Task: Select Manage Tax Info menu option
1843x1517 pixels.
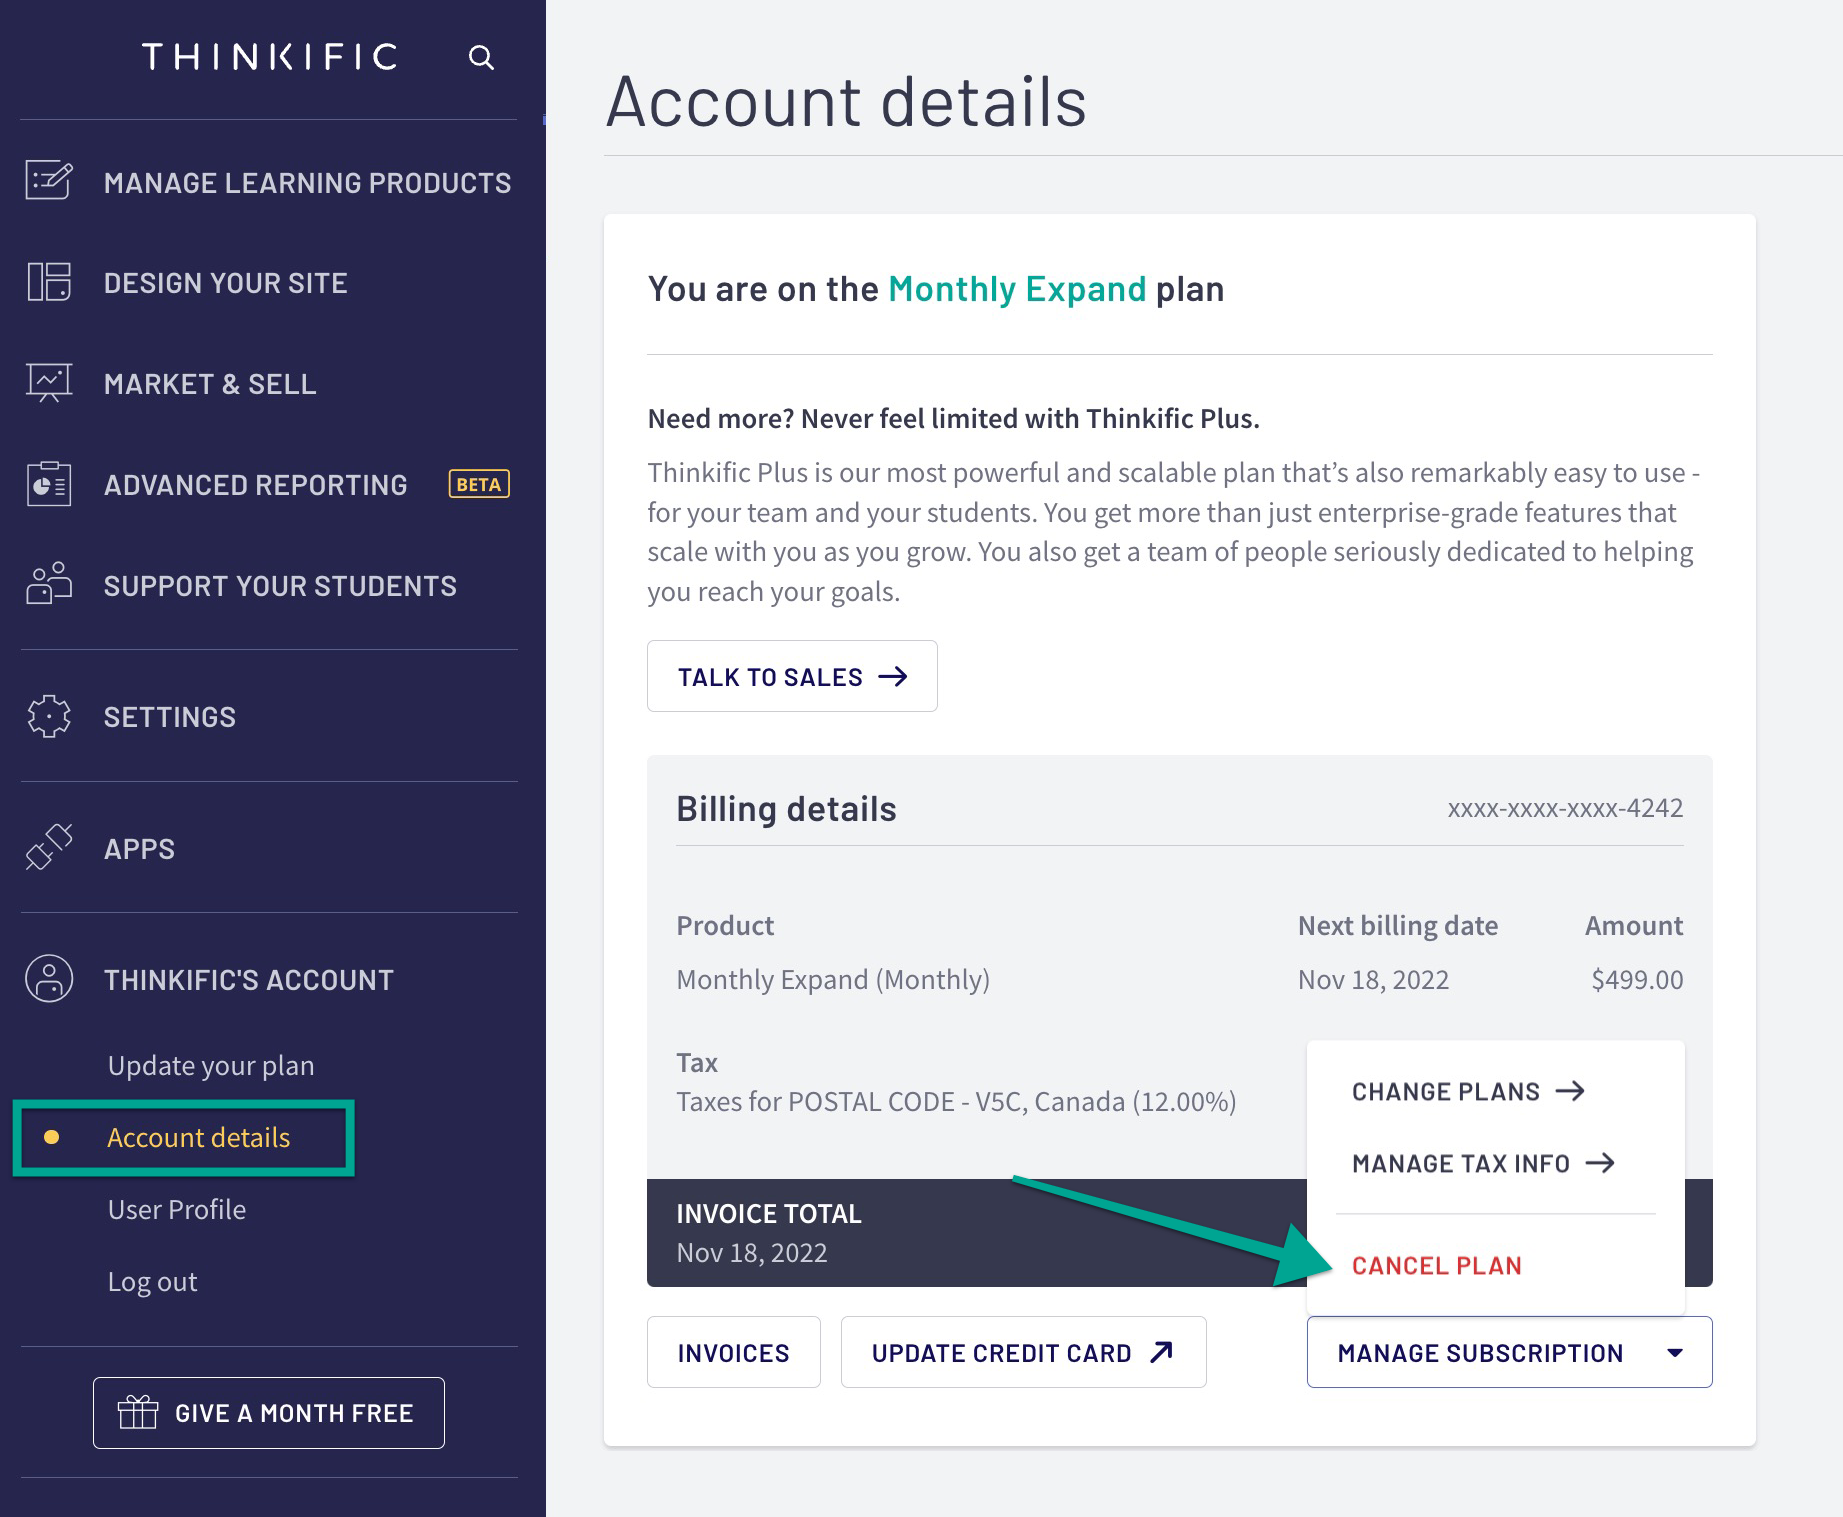Action: coord(1482,1163)
